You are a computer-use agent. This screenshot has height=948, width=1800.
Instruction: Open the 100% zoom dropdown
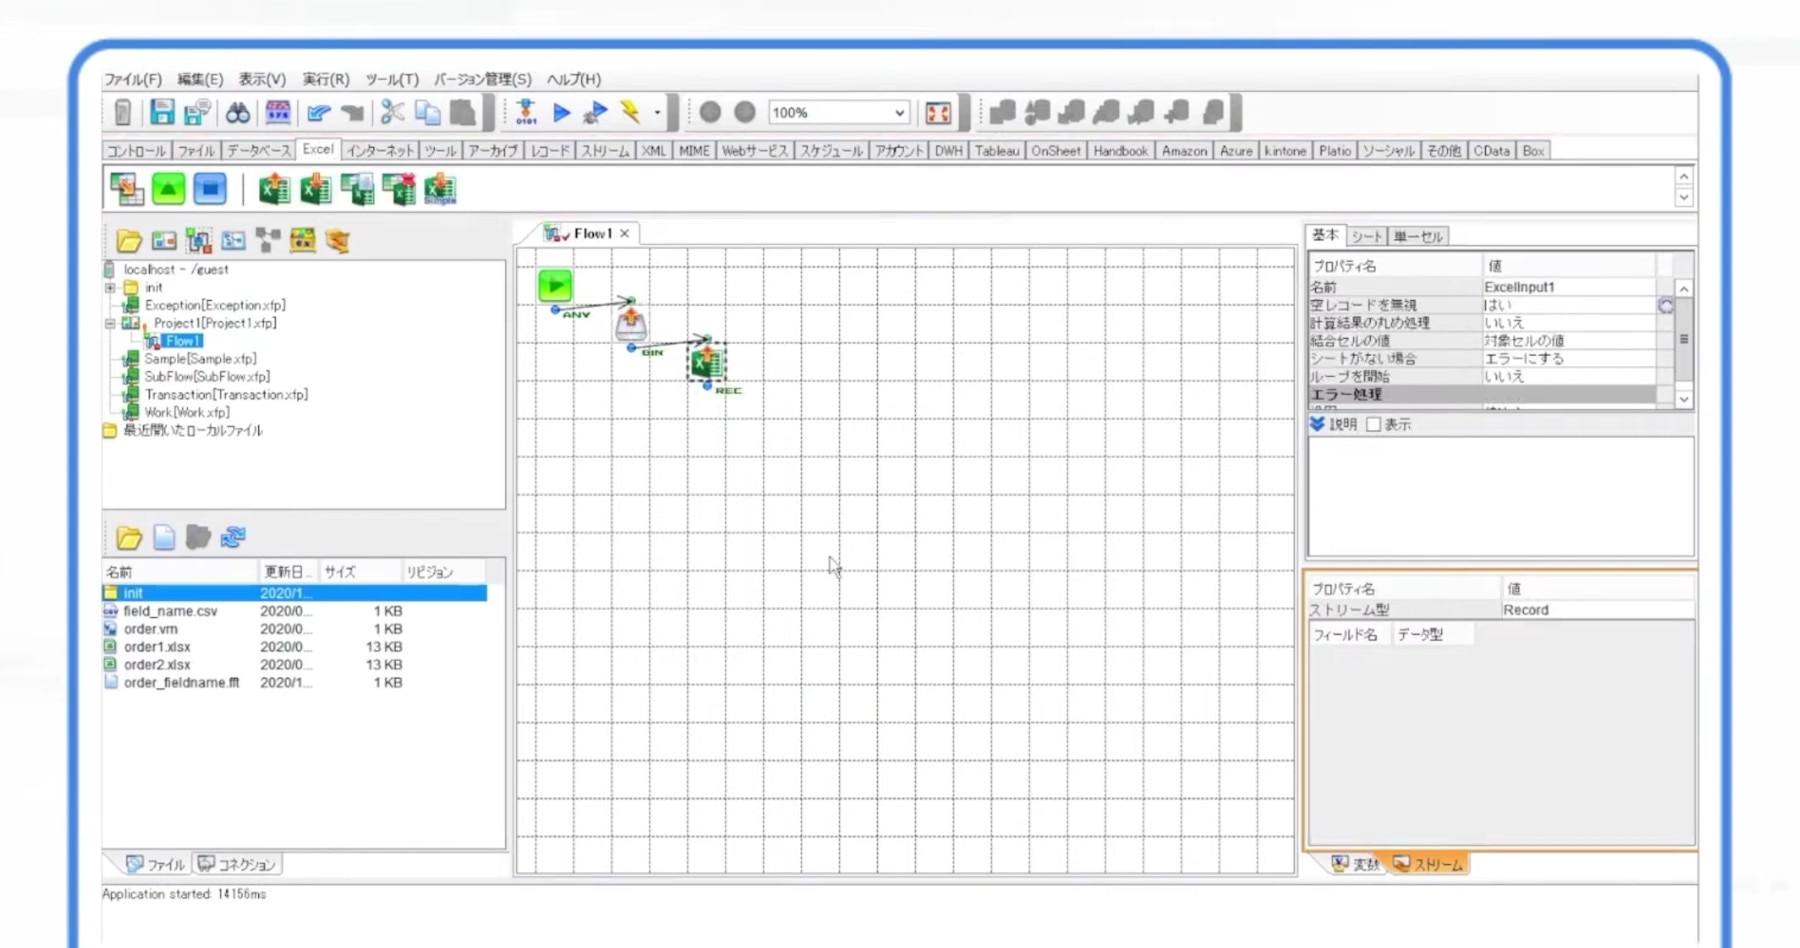(899, 113)
